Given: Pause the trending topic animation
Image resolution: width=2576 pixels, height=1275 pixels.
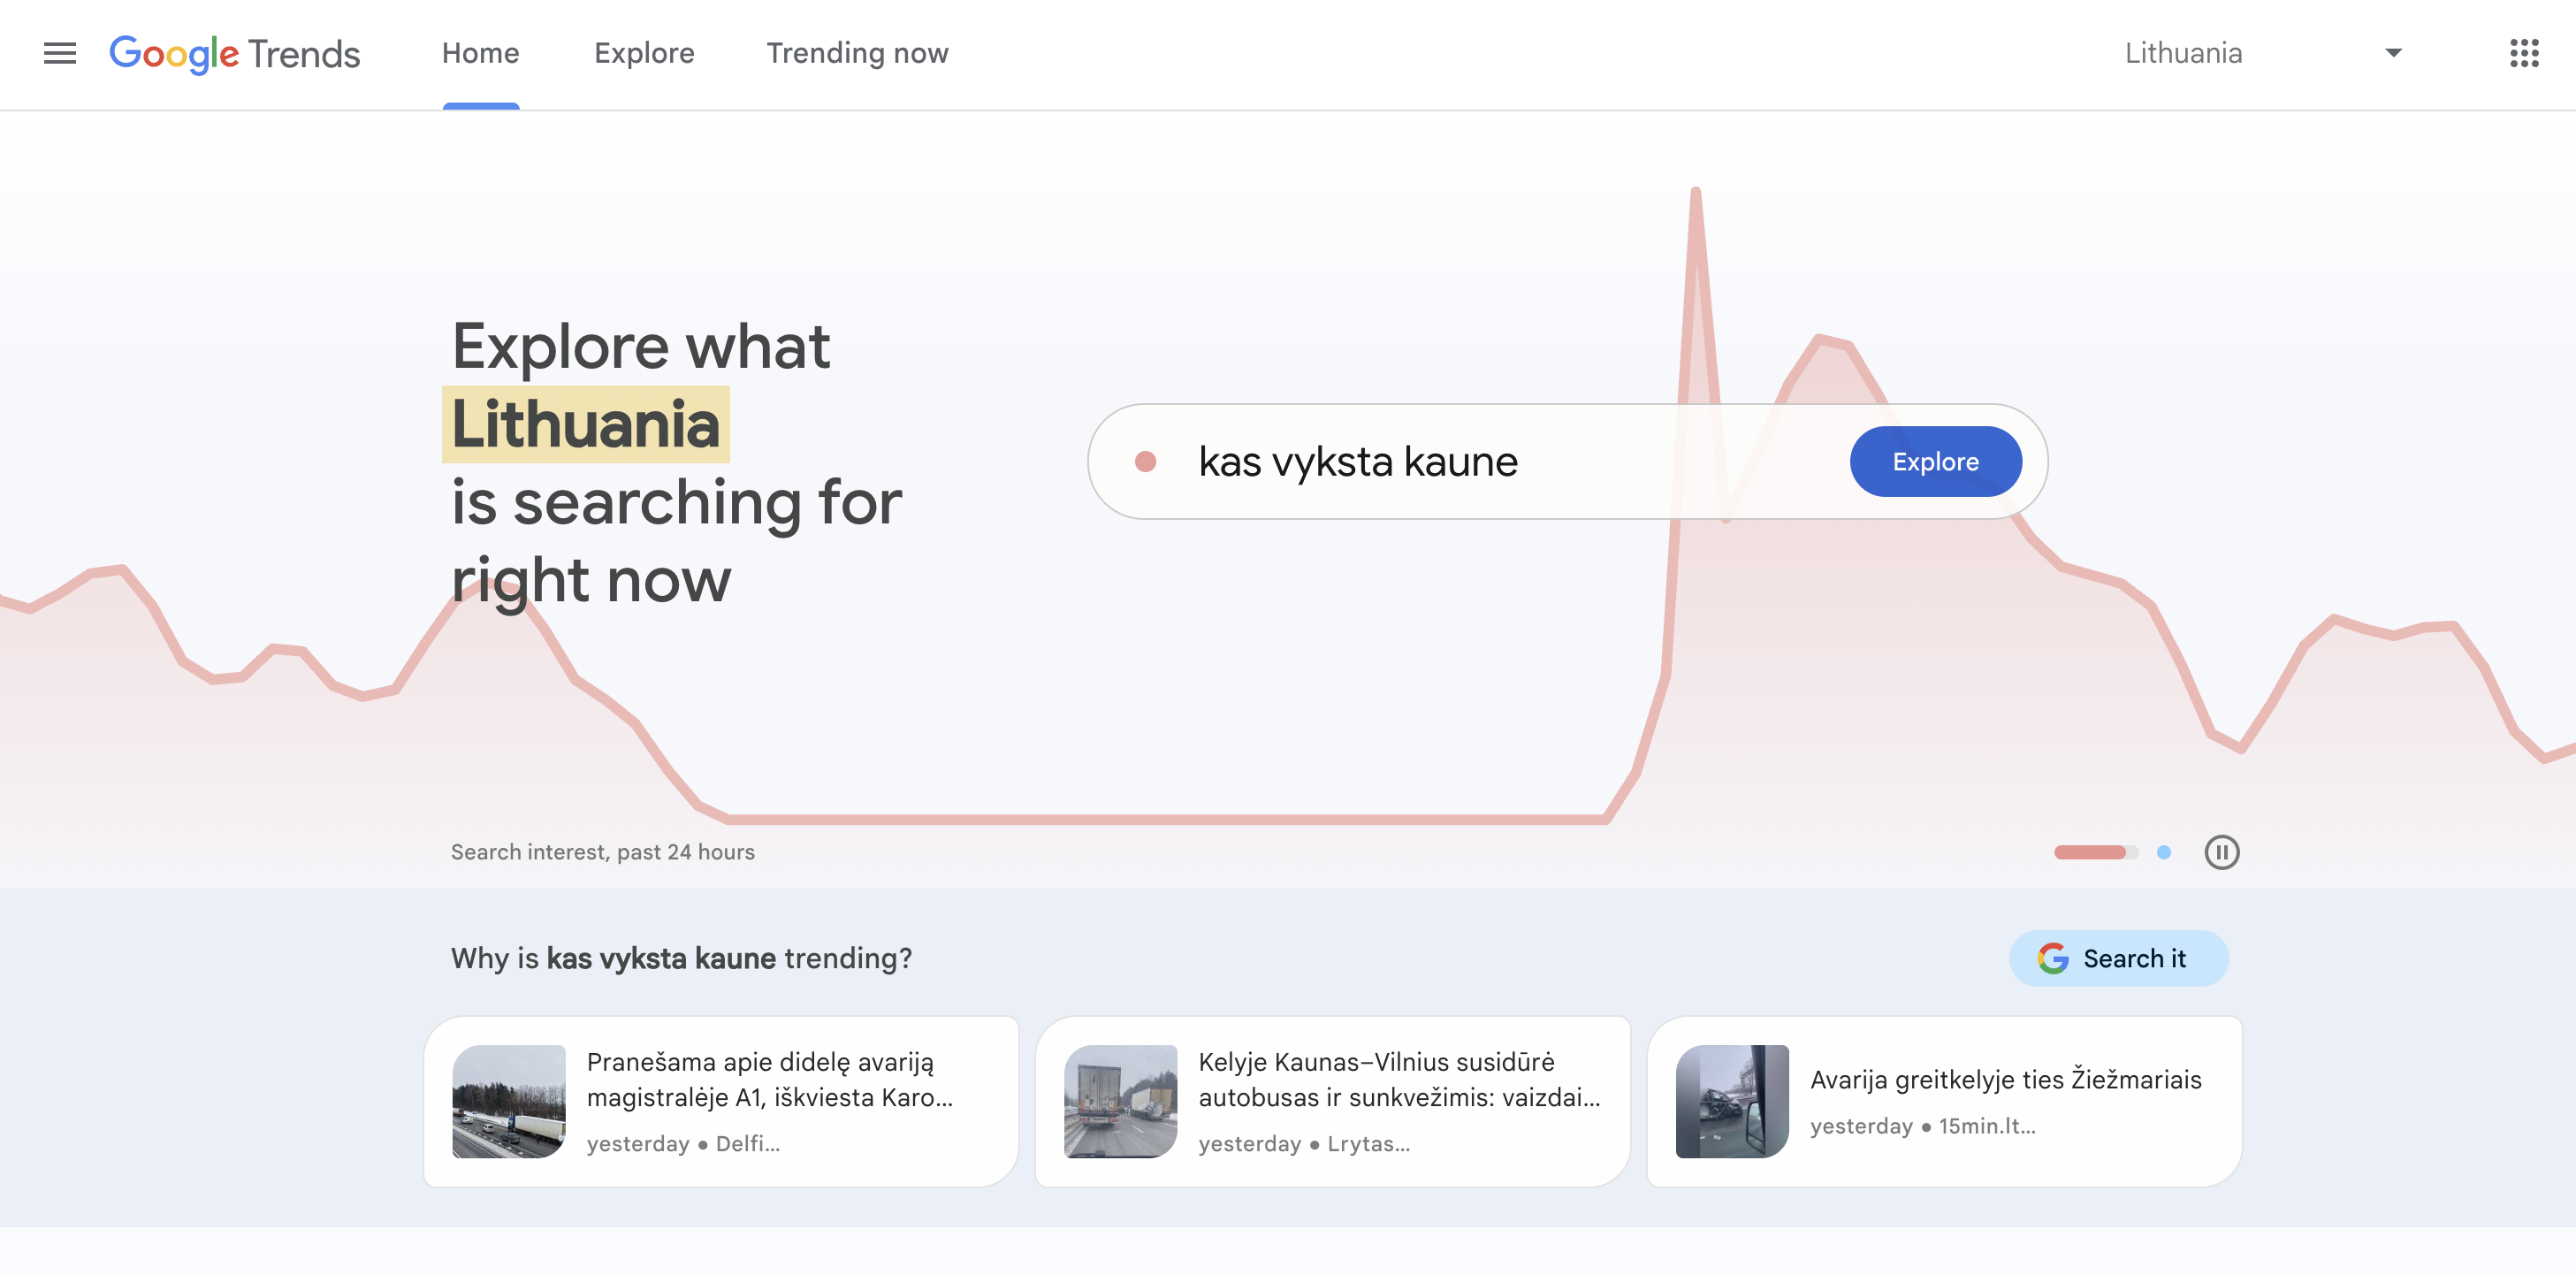Looking at the screenshot, I should [2222, 852].
